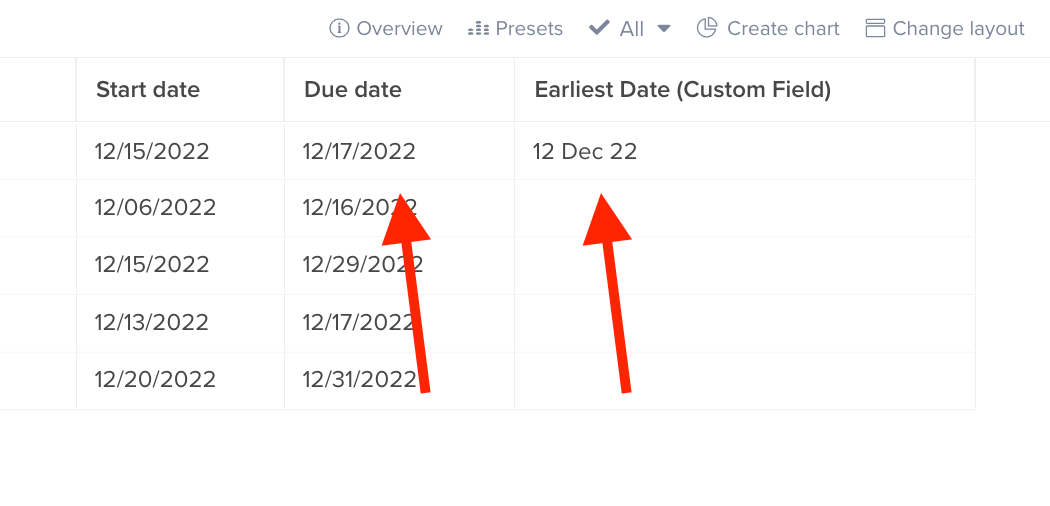Click the Overview info icon

(x=339, y=28)
